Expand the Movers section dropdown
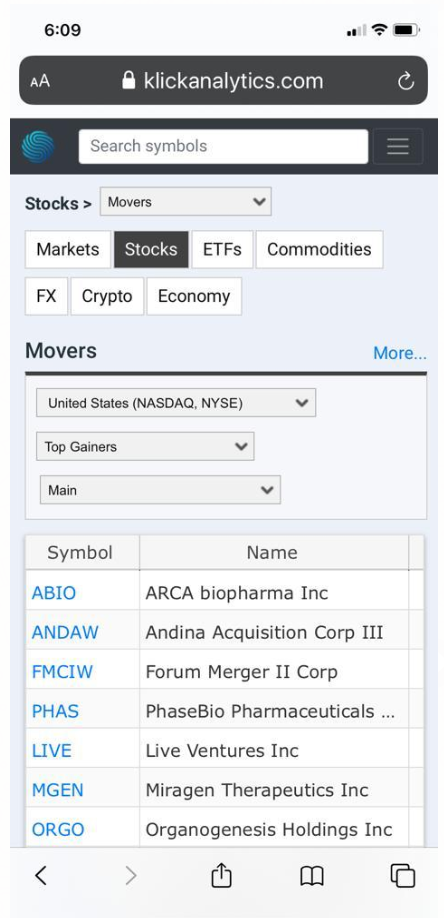 click(186, 202)
